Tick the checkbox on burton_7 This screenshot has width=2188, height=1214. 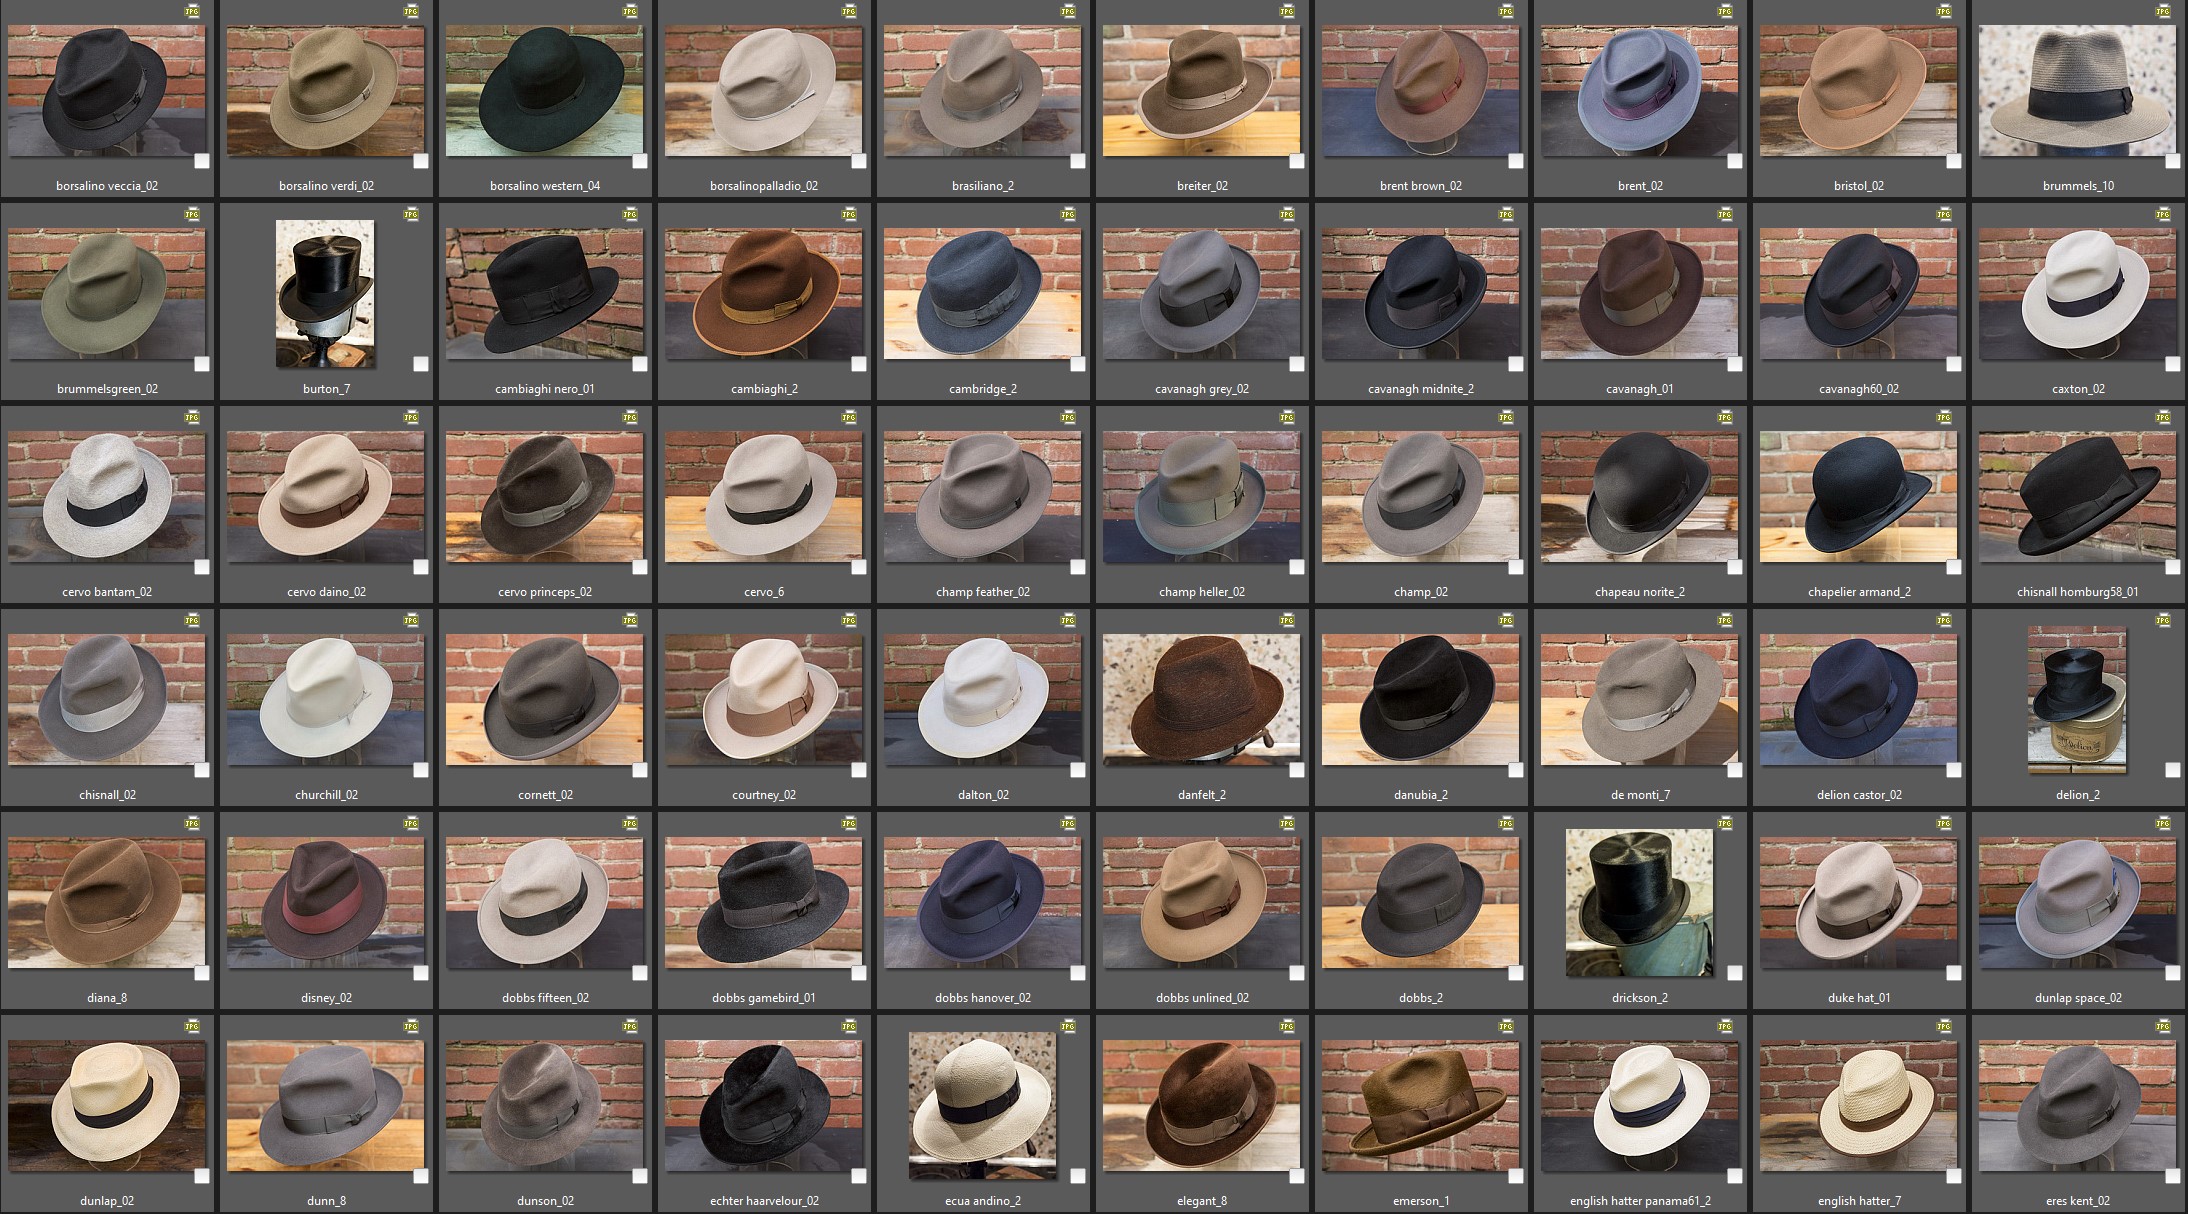pyautogui.click(x=421, y=364)
